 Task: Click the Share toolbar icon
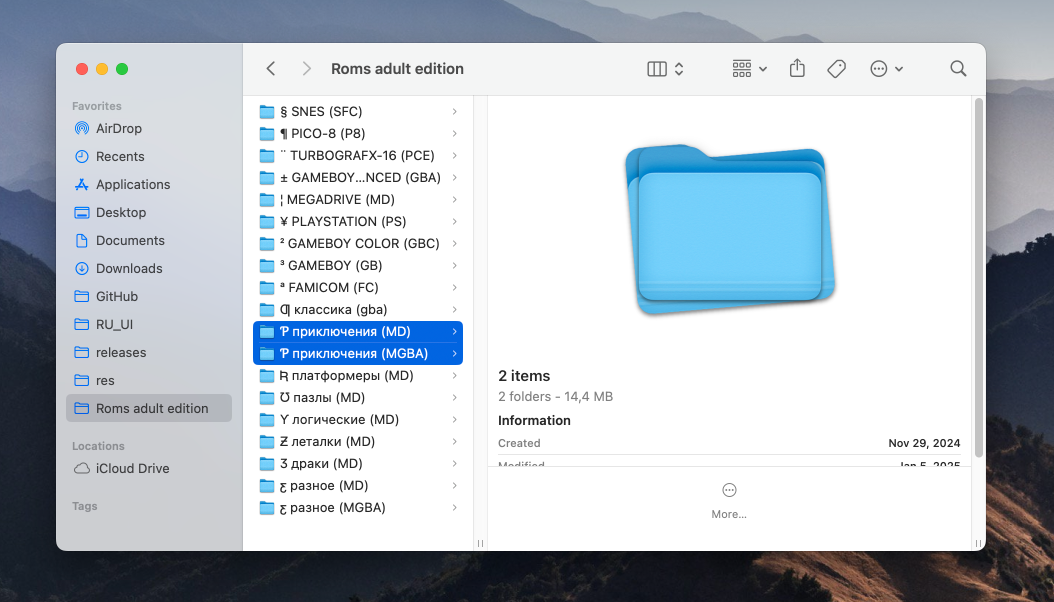797,68
